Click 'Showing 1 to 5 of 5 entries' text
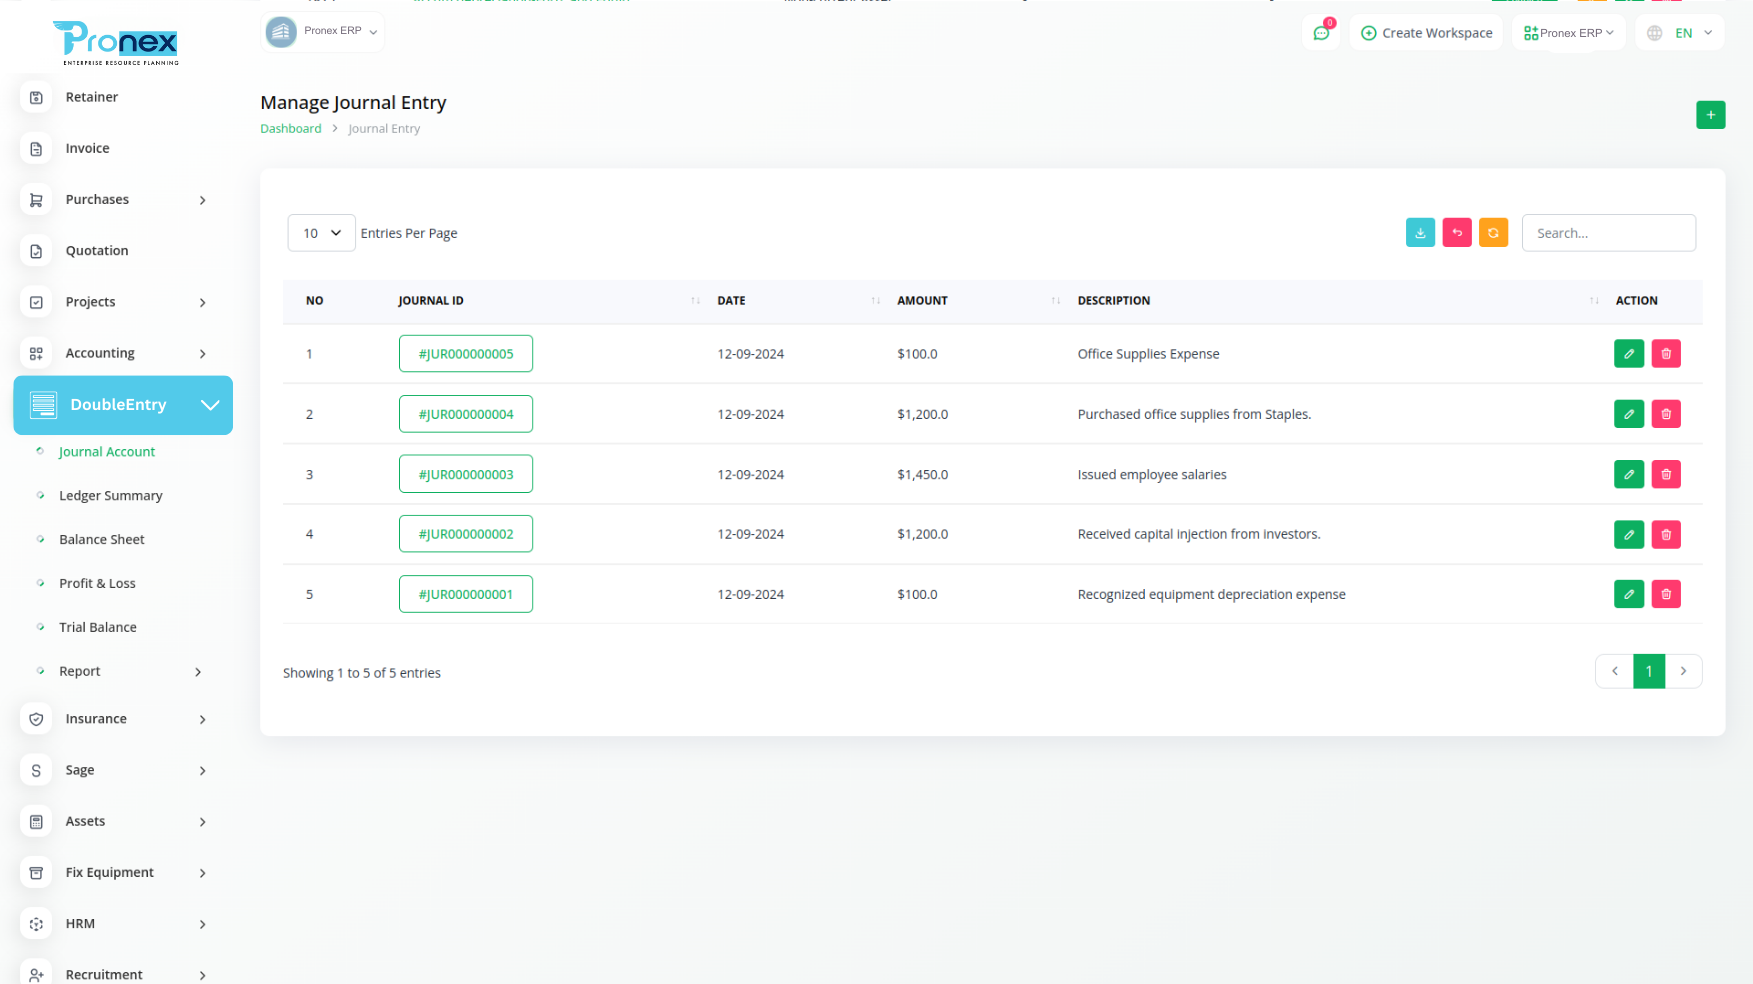This screenshot has width=1753, height=984. point(362,673)
